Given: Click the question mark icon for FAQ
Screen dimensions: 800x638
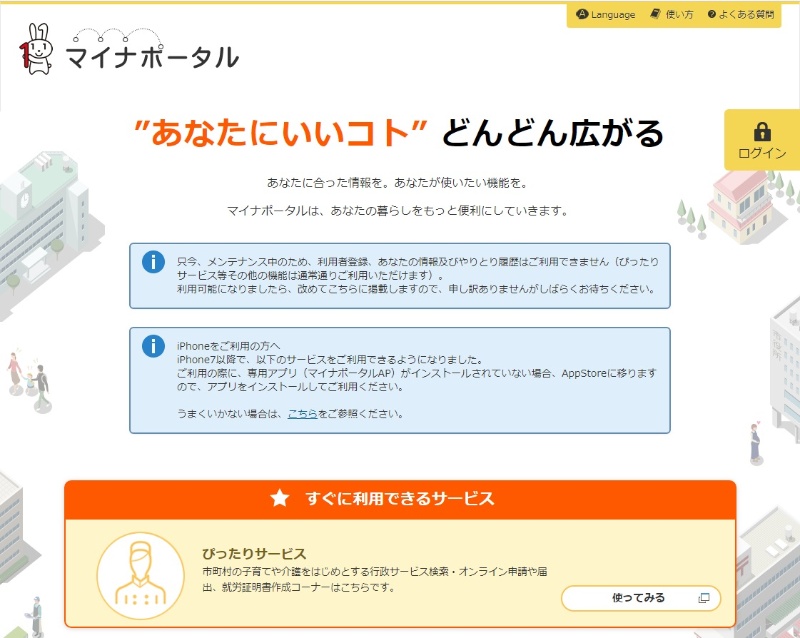Looking at the screenshot, I should 712,15.
